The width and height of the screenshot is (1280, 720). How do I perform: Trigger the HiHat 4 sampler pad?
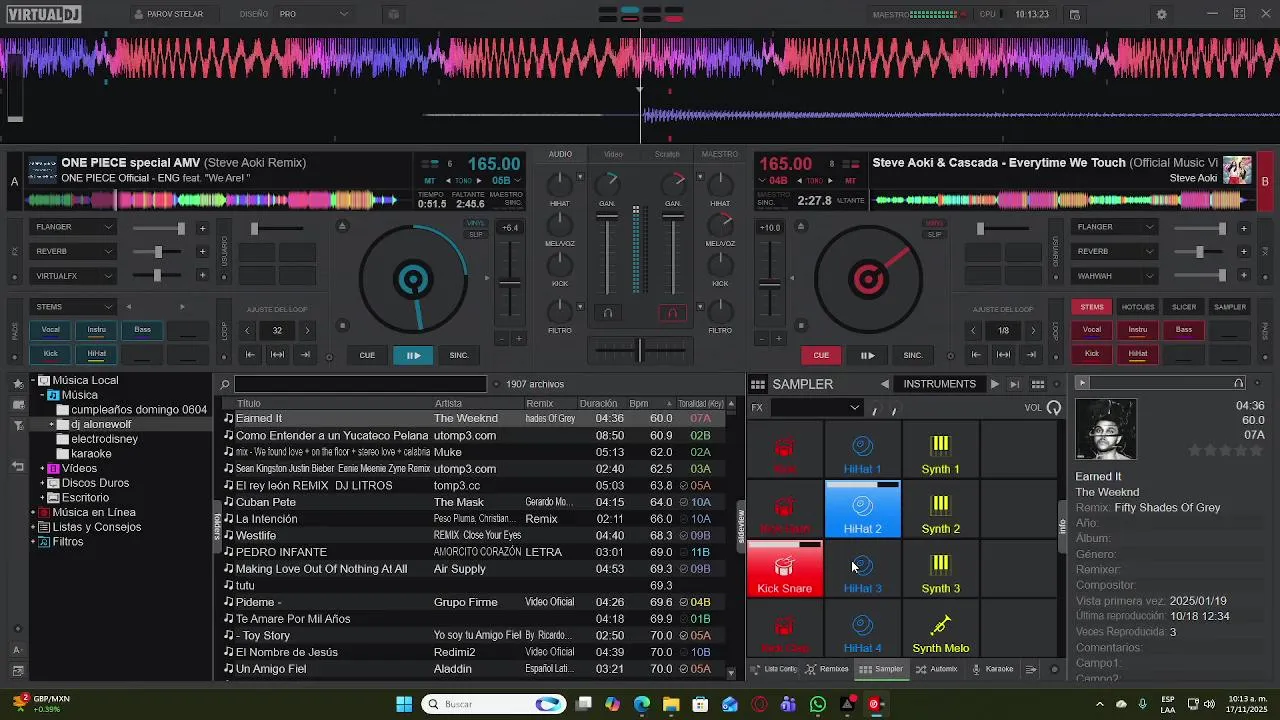click(x=862, y=630)
